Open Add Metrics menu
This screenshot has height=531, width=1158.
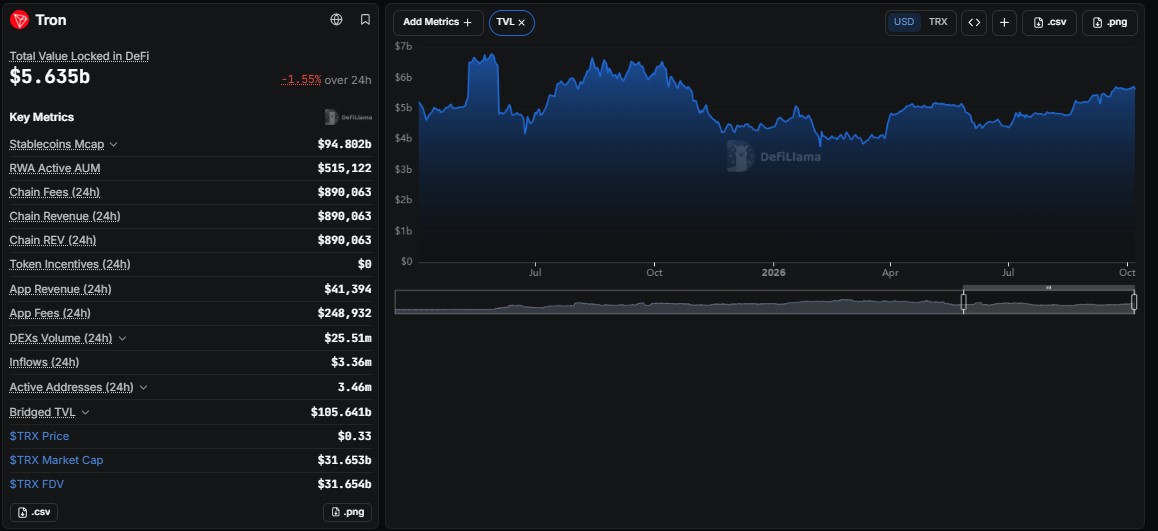(x=438, y=22)
